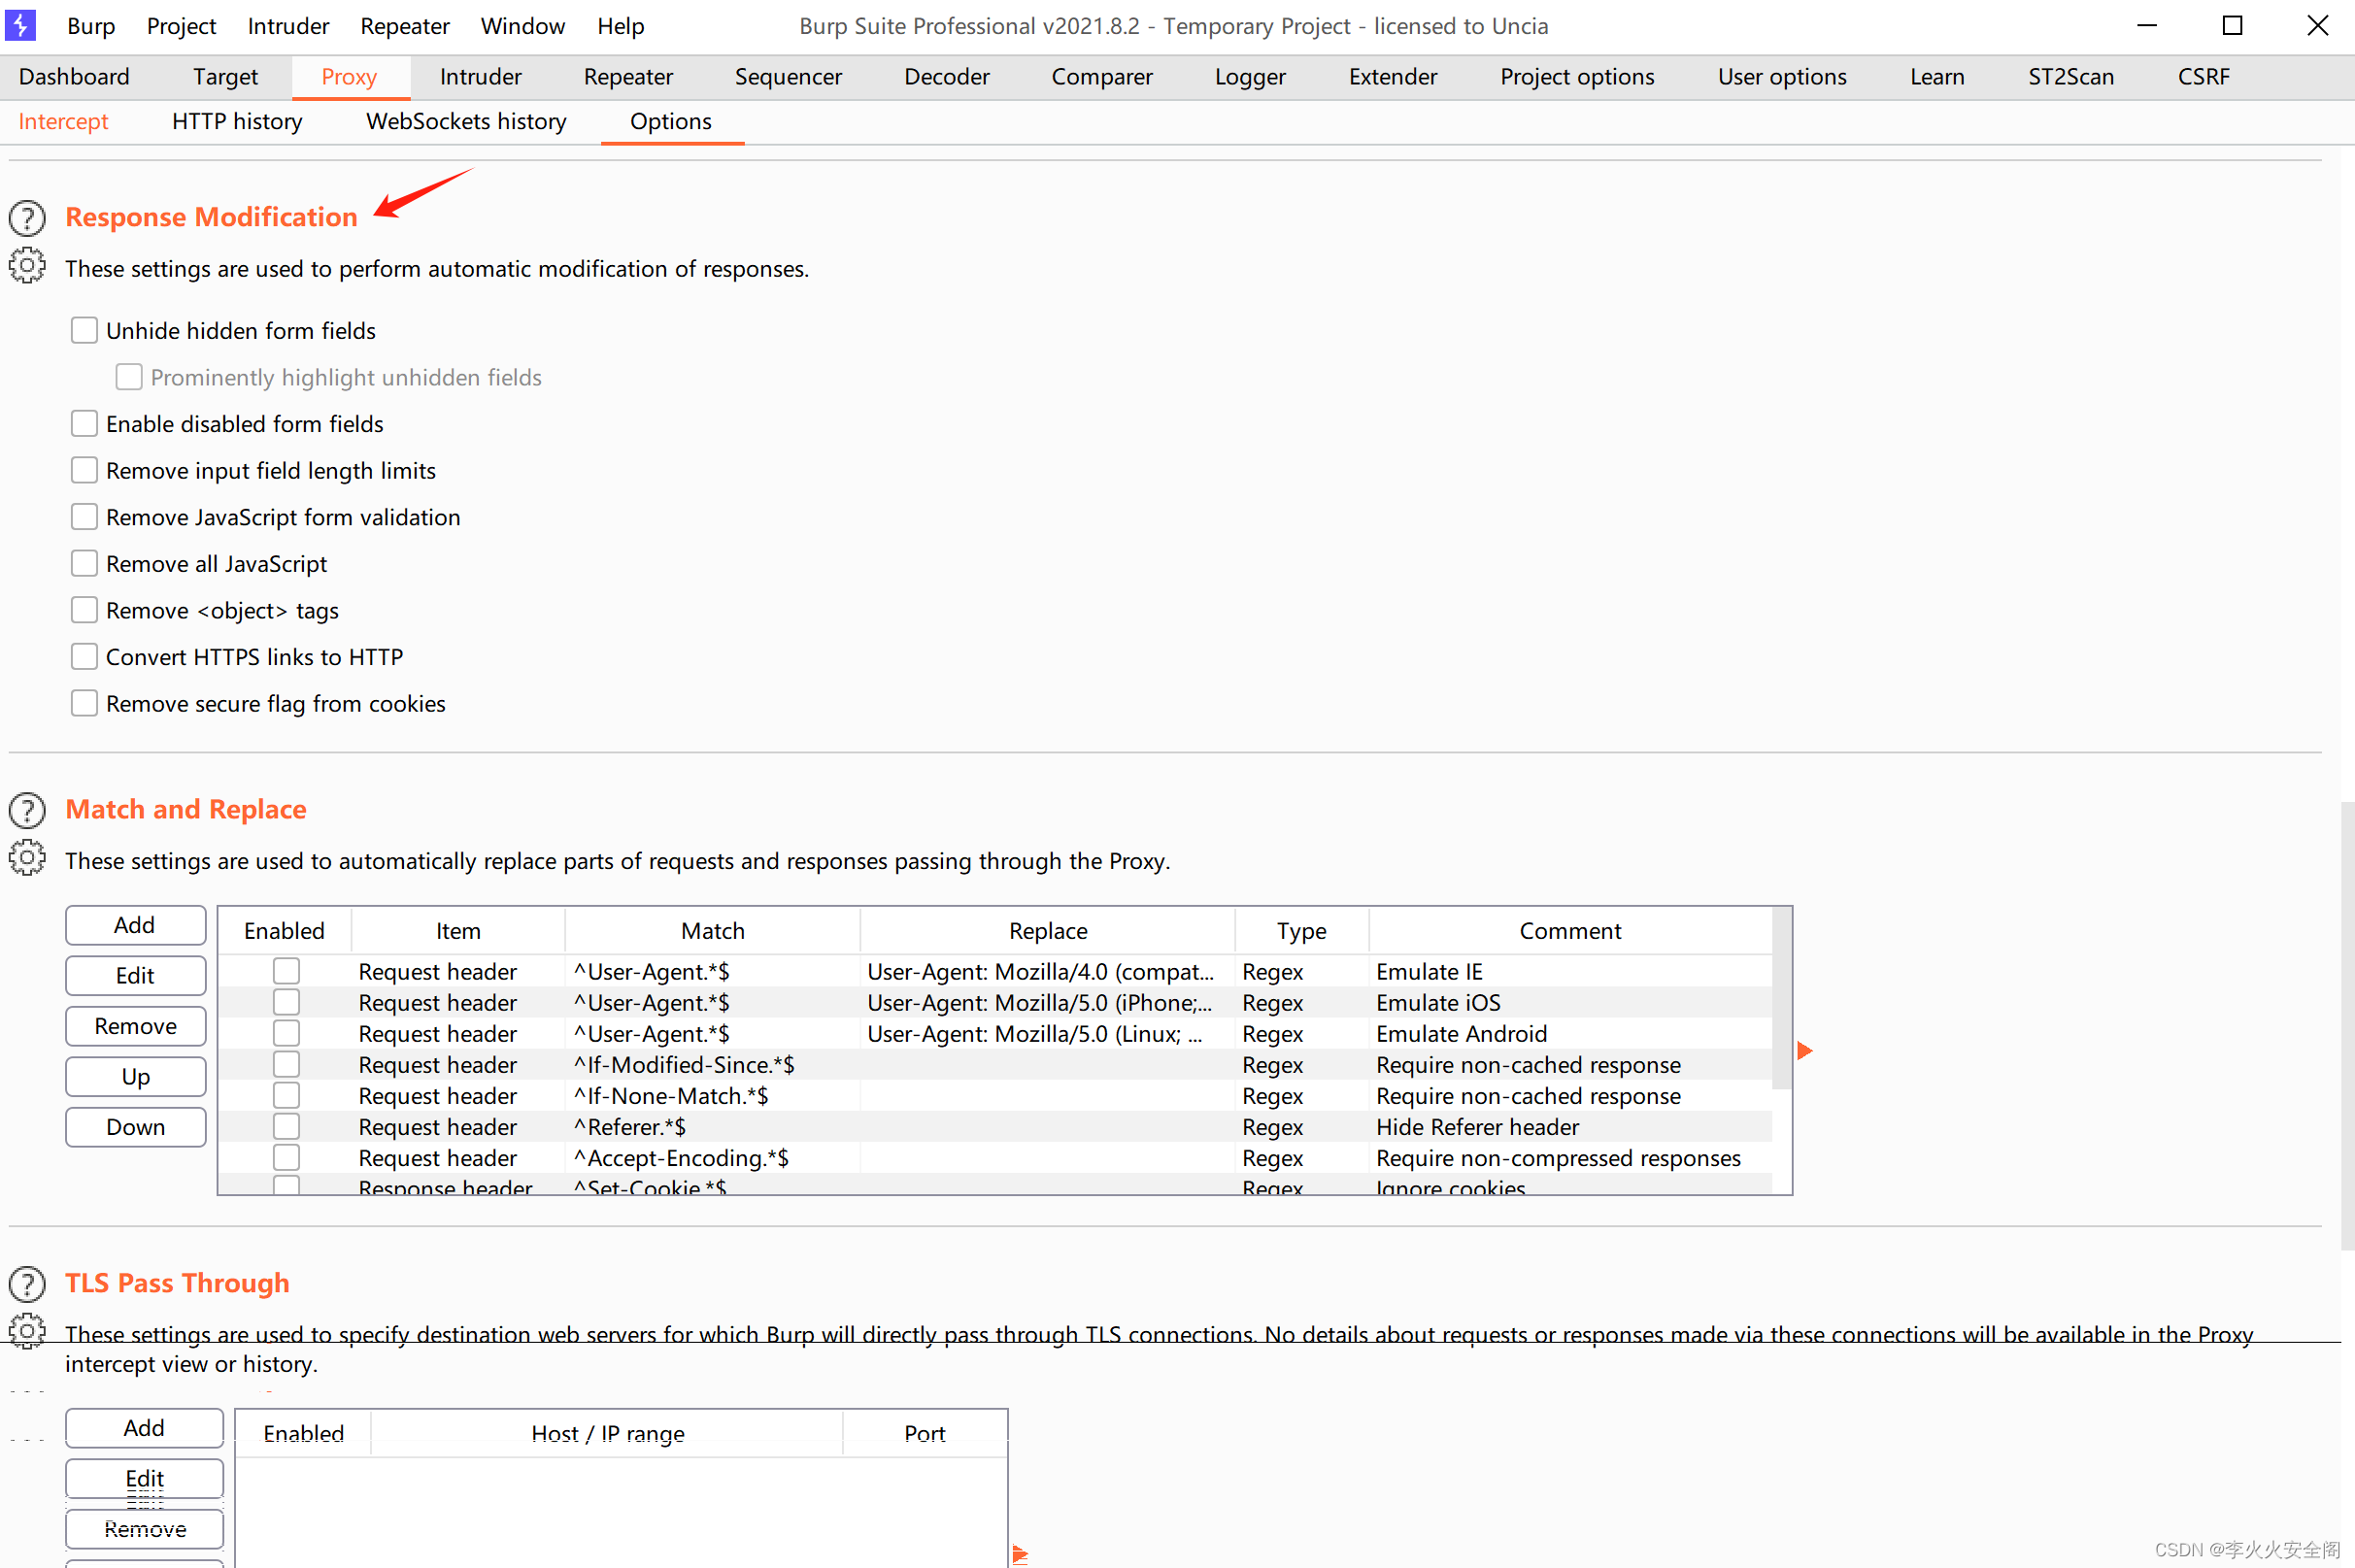This screenshot has height=1568, width=2355.
Task: Sort by the Host / IP range column
Action: [607, 1434]
